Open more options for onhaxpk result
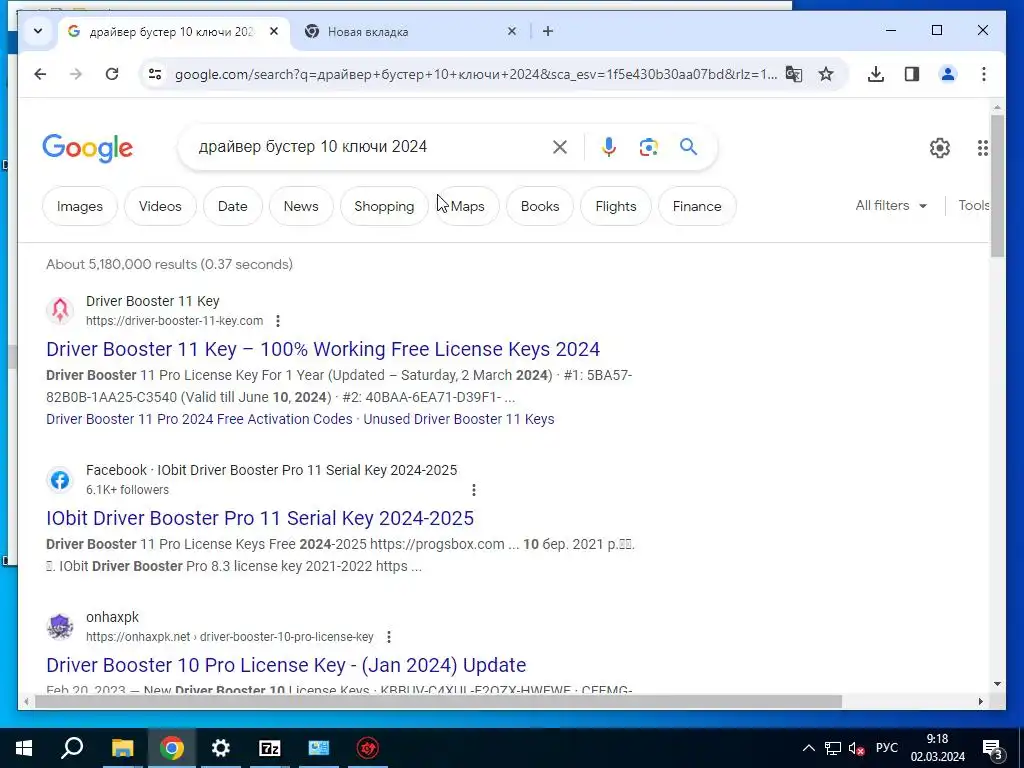 click(389, 637)
